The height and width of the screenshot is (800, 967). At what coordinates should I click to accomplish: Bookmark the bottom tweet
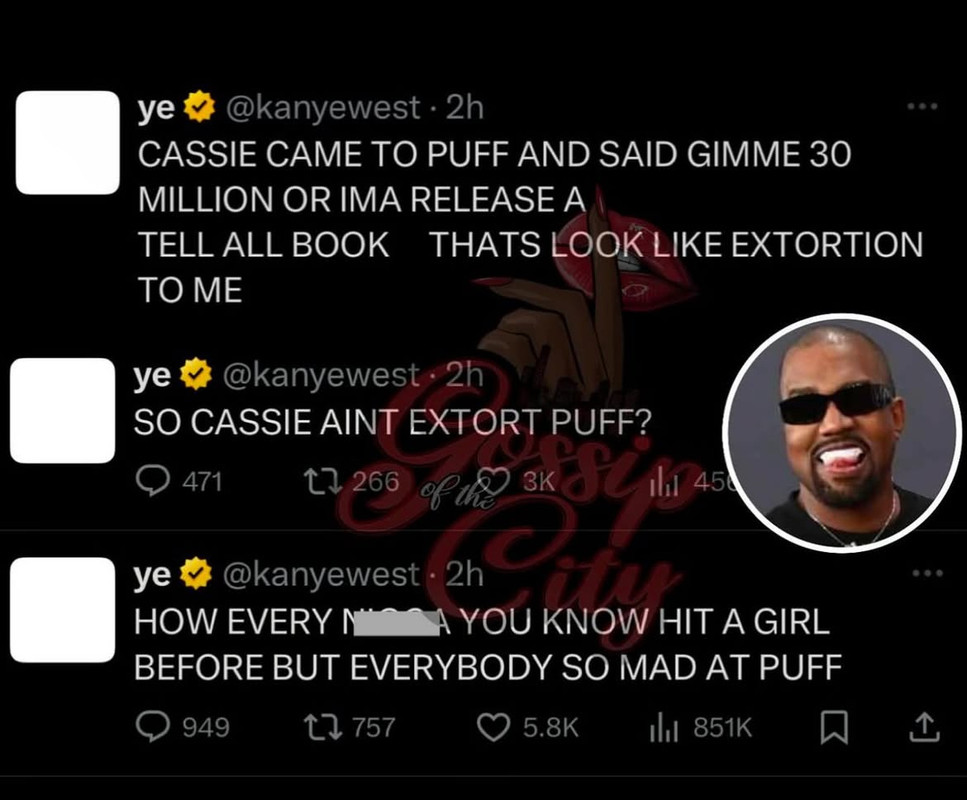pos(834,727)
